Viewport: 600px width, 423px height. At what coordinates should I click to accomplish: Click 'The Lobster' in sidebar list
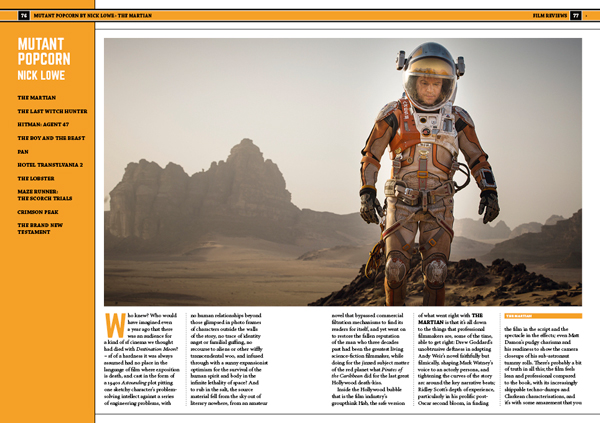(x=36, y=179)
